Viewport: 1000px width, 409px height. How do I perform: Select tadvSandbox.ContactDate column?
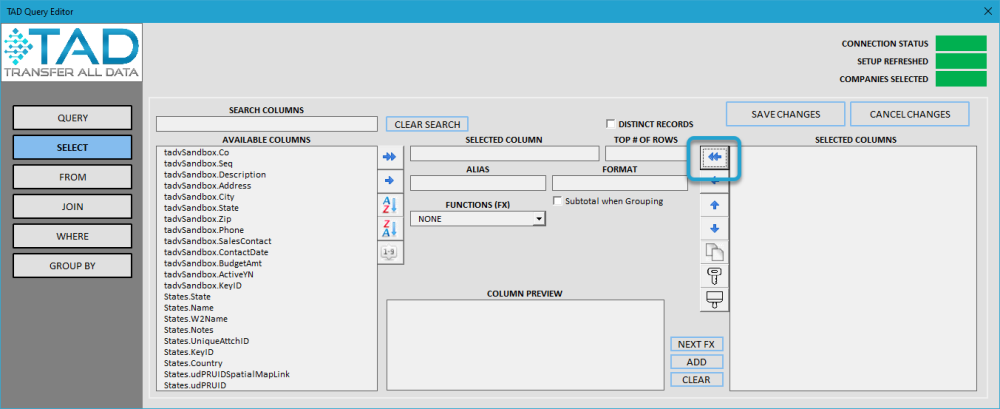pos(217,252)
